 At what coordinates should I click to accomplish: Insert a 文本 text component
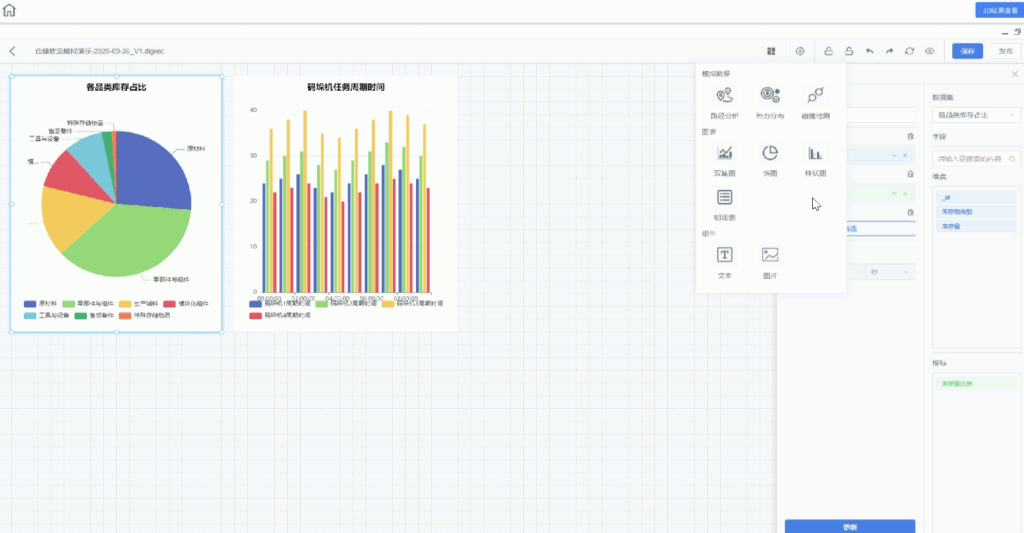pyautogui.click(x=724, y=263)
